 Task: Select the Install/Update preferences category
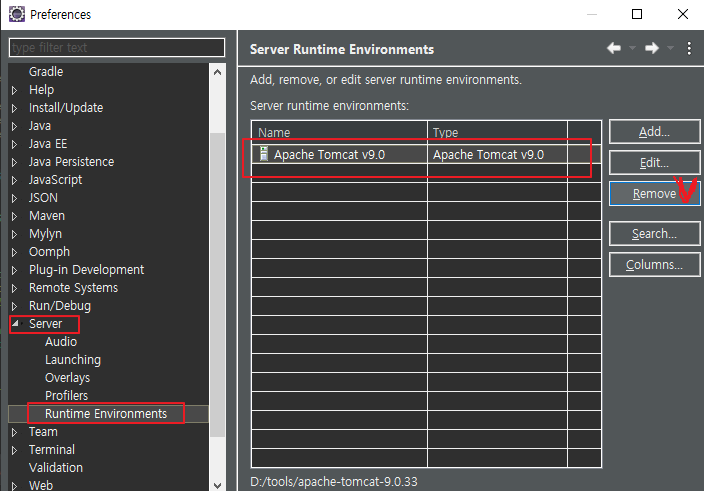(66, 107)
